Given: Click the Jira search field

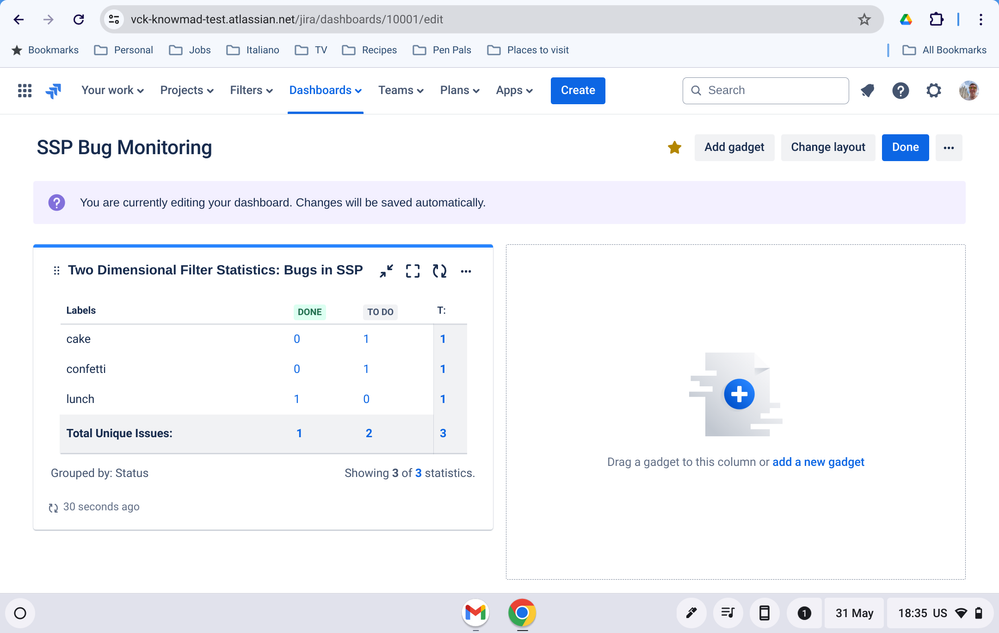Looking at the screenshot, I should coord(766,91).
